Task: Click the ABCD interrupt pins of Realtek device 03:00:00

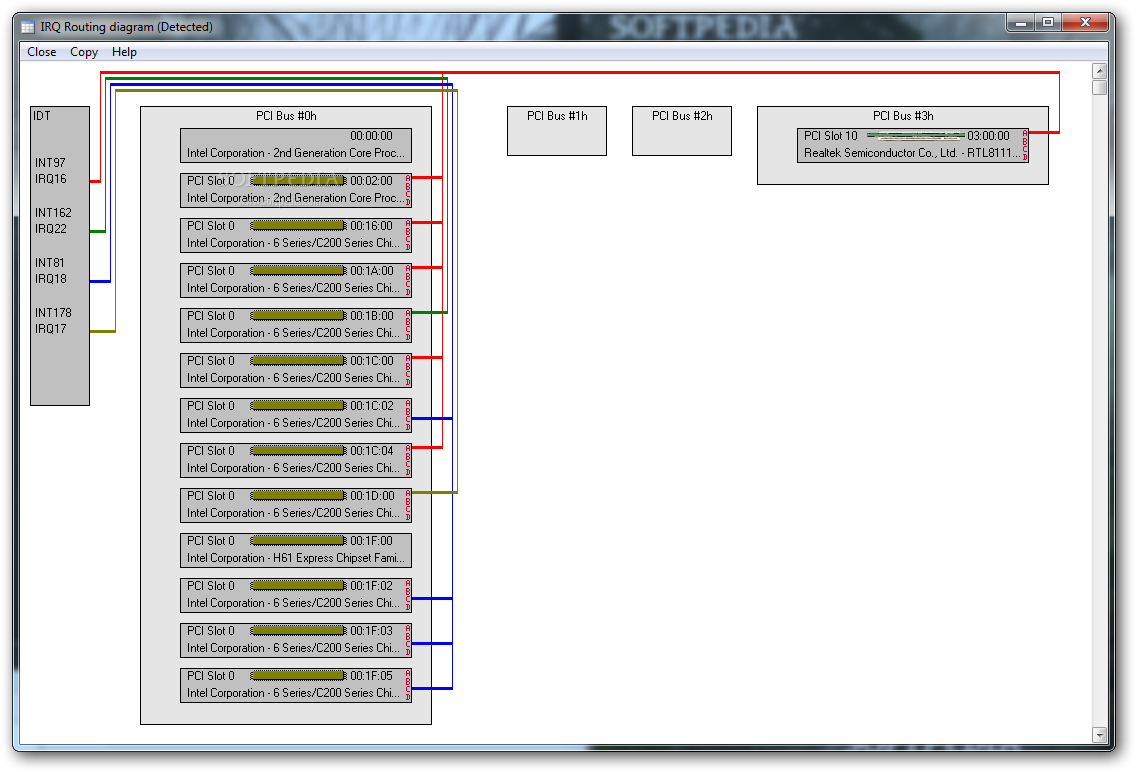Action: tap(1024, 145)
